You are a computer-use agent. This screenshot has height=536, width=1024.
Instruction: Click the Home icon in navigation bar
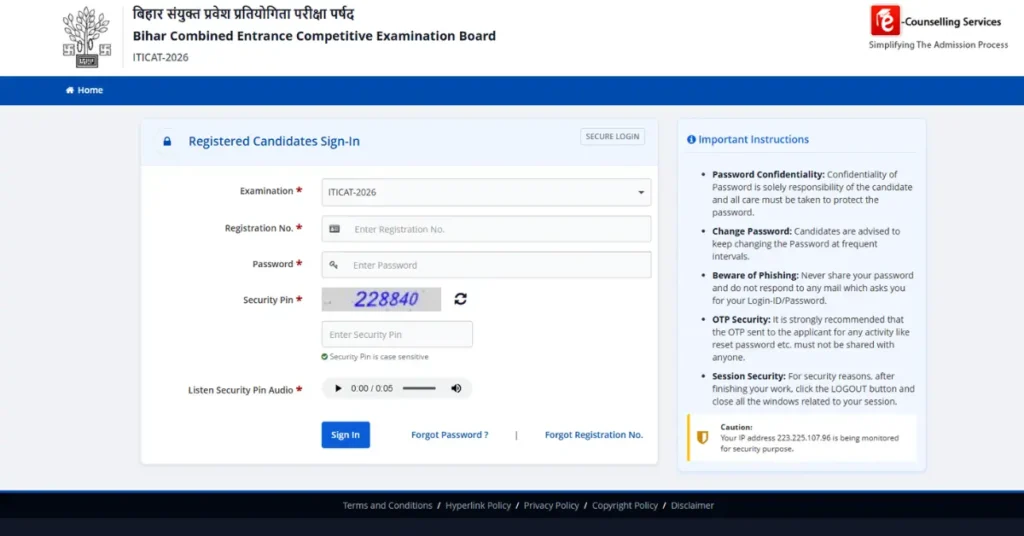point(70,90)
